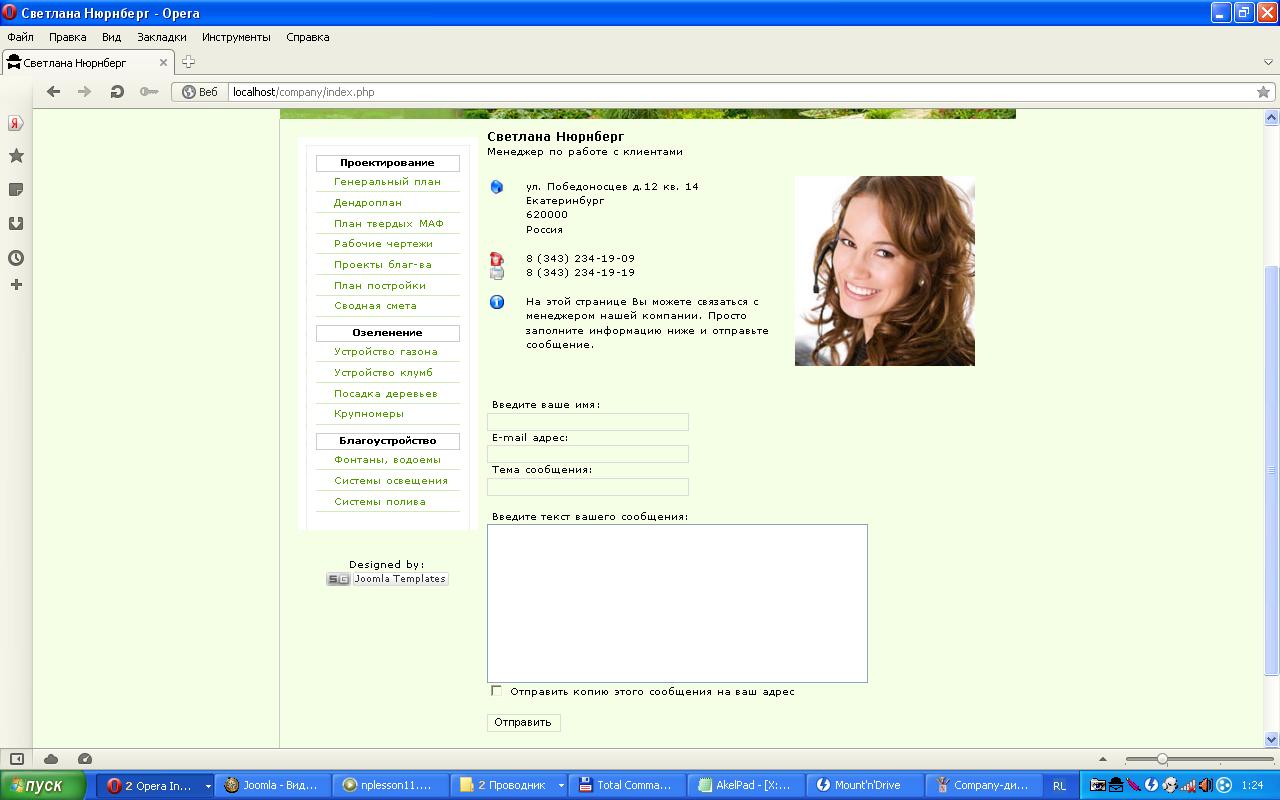1280x800 pixels.
Task: Open Устройство газона link
Action: coord(386,352)
